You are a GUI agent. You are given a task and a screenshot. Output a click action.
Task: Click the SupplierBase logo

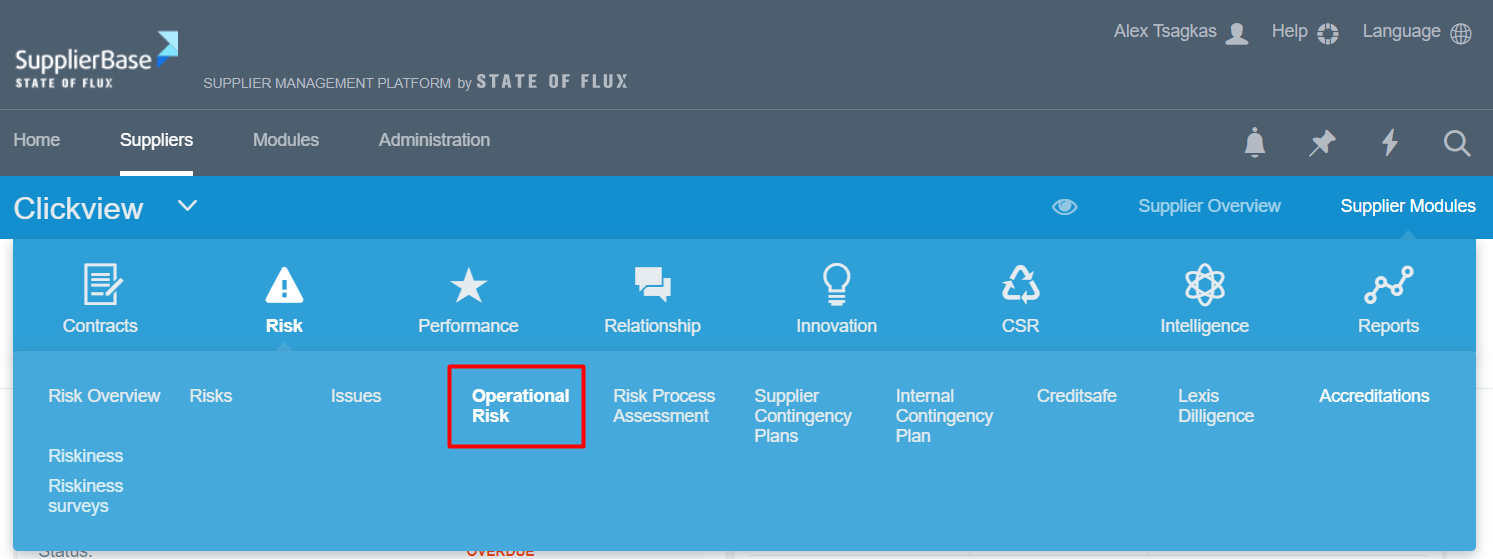(x=96, y=60)
